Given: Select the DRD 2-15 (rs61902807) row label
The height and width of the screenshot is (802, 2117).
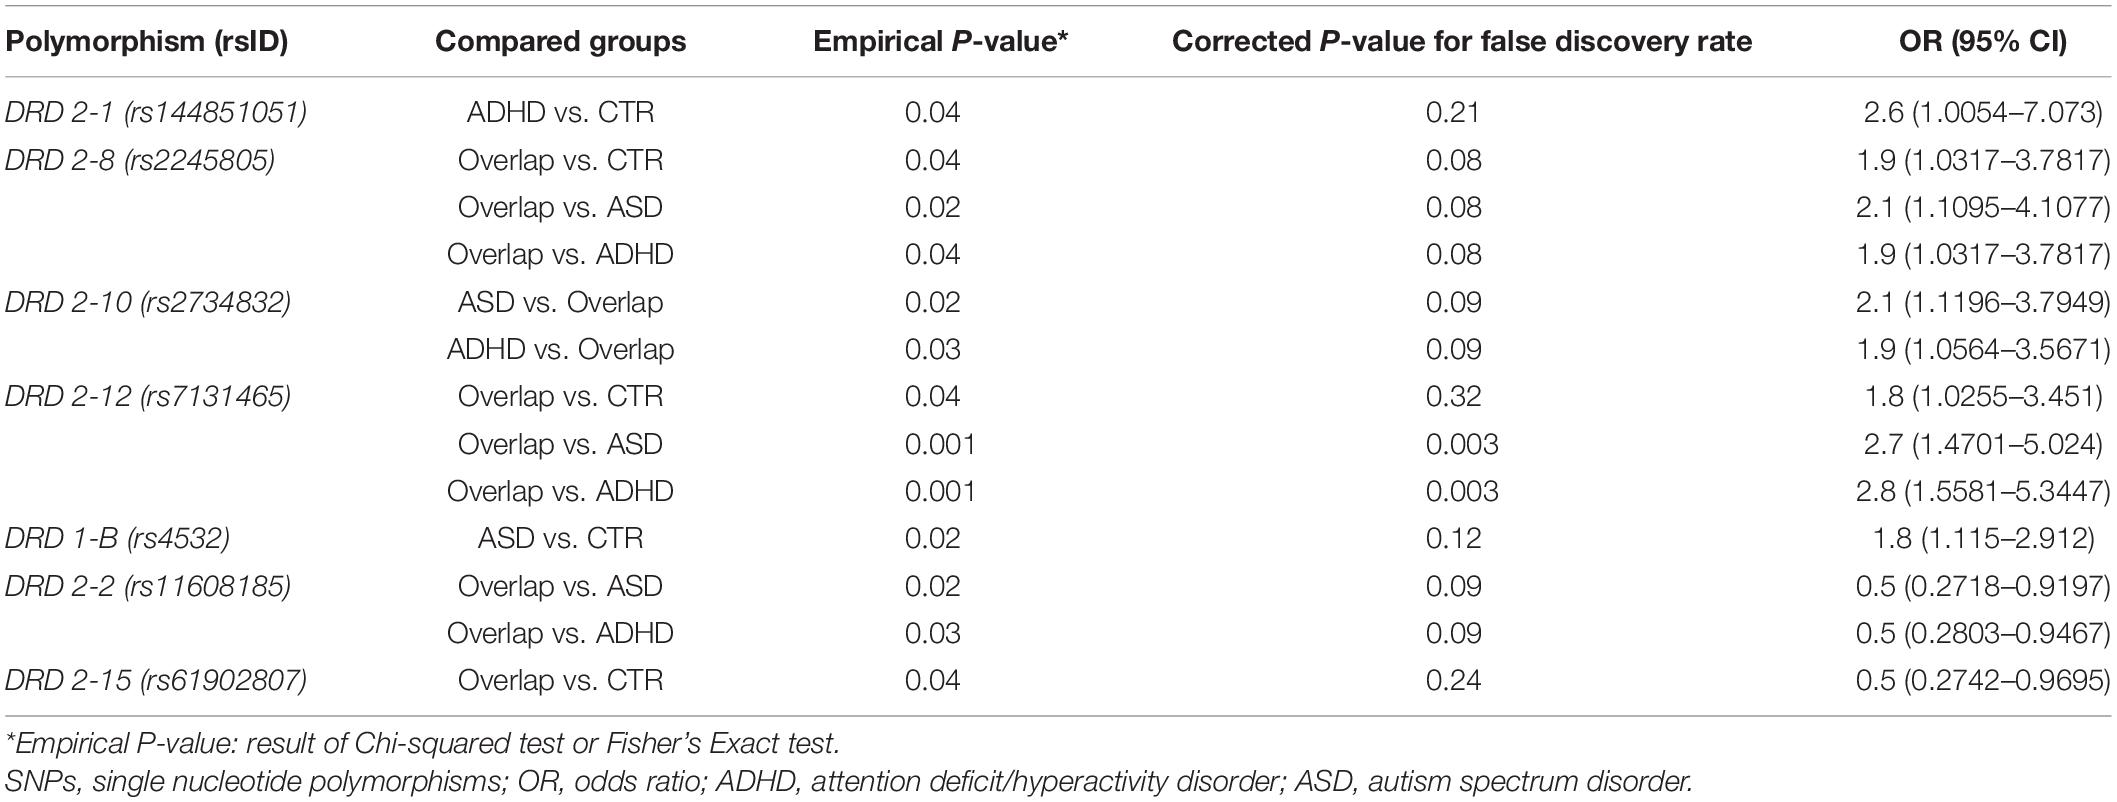Looking at the screenshot, I should (156, 680).
